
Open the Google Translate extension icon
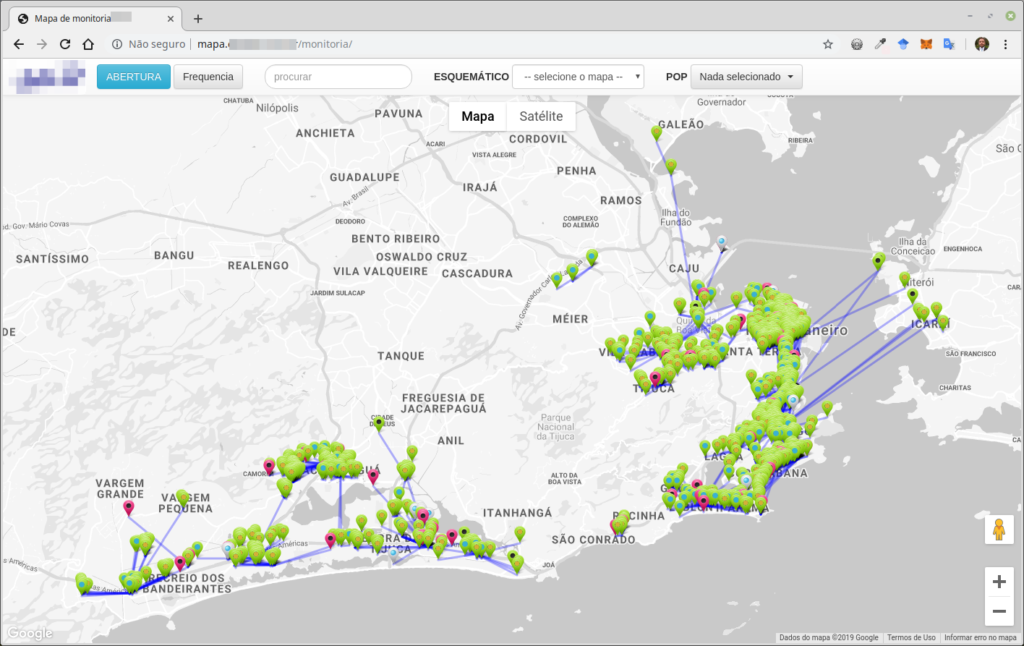click(948, 44)
